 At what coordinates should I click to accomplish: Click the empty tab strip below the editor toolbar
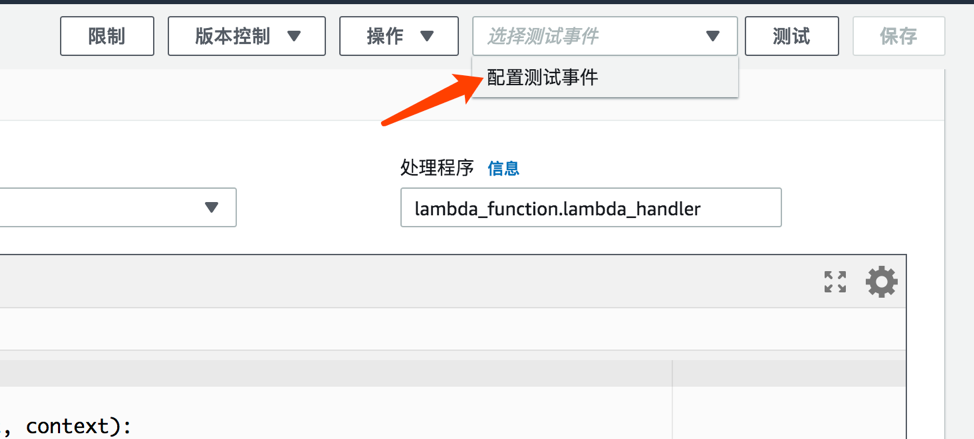[x=452, y=328]
